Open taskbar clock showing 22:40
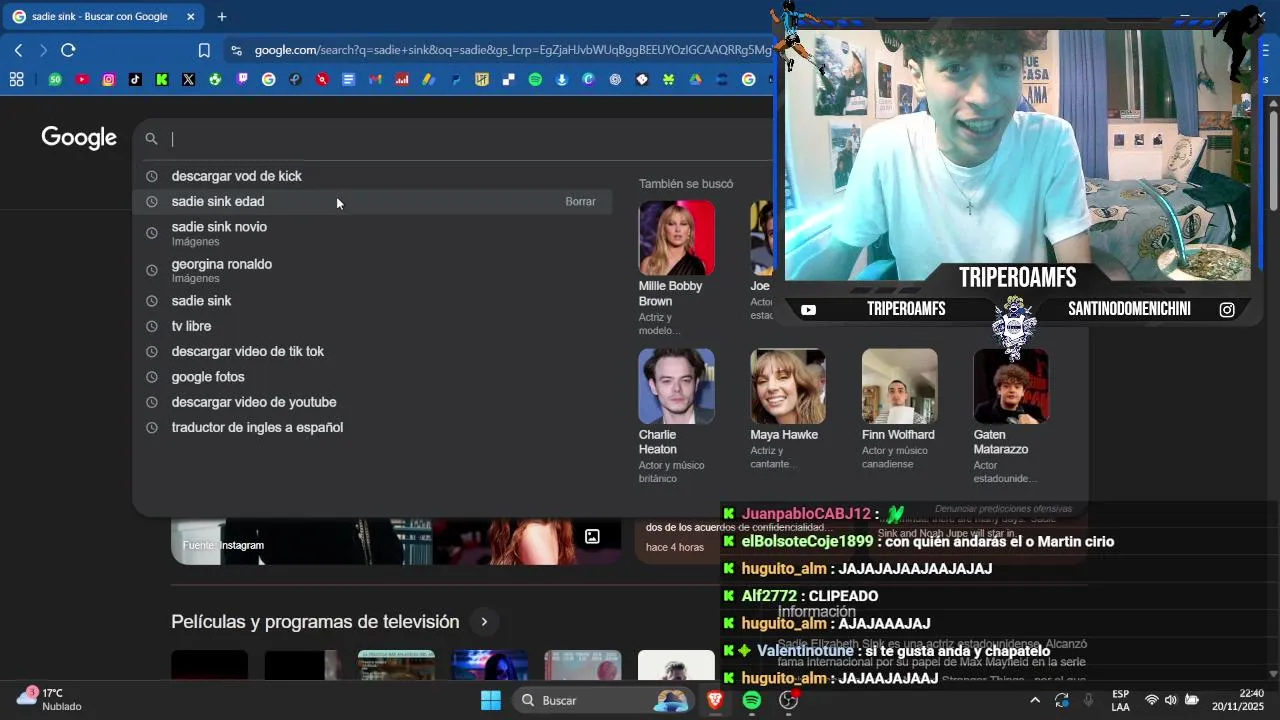Viewport: 1280px width, 720px height. click(x=1238, y=699)
